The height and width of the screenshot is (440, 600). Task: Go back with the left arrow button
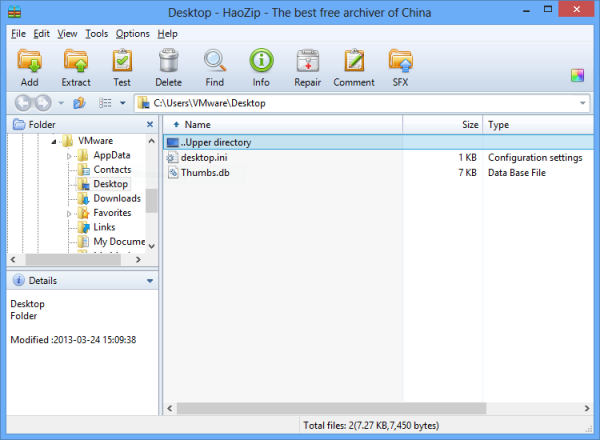(x=23, y=103)
